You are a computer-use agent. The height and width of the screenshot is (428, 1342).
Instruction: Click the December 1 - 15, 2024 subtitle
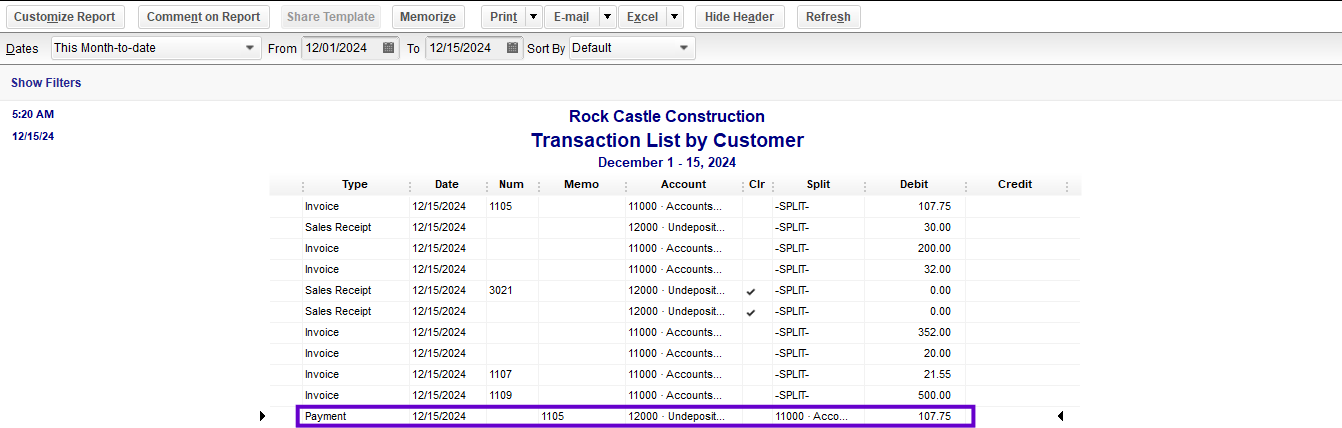[x=667, y=162]
